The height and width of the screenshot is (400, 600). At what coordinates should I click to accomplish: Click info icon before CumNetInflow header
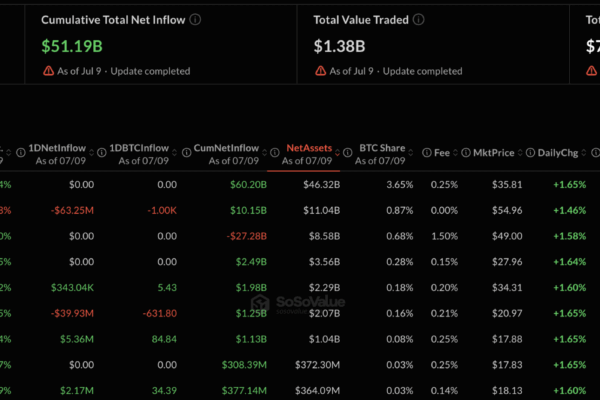[186, 153]
